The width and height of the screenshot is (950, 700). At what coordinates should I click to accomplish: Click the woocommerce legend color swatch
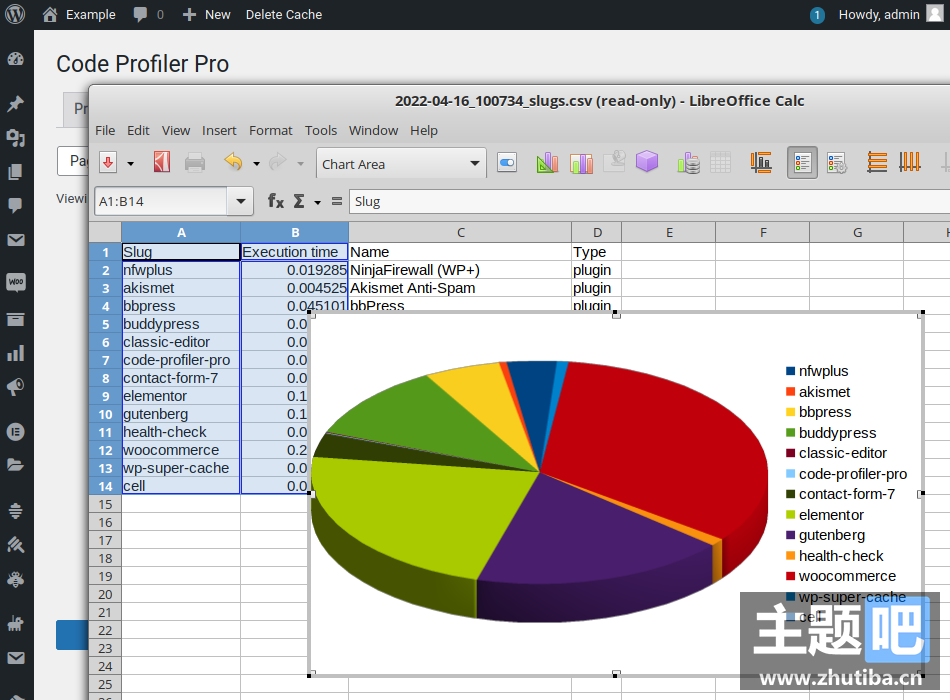(790, 576)
